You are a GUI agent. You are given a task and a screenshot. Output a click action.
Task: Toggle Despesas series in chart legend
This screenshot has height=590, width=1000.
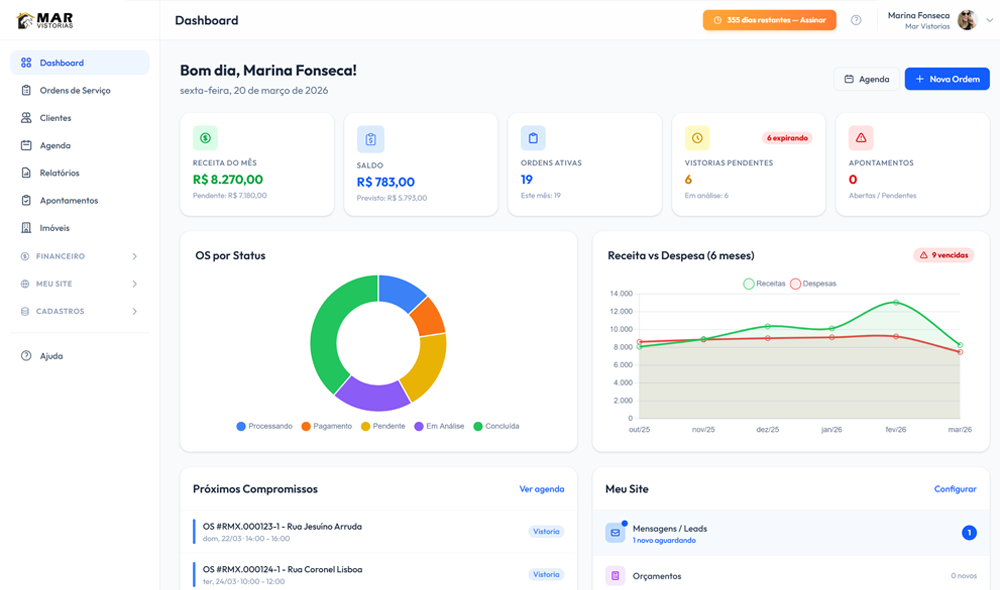pyautogui.click(x=813, y=284)
